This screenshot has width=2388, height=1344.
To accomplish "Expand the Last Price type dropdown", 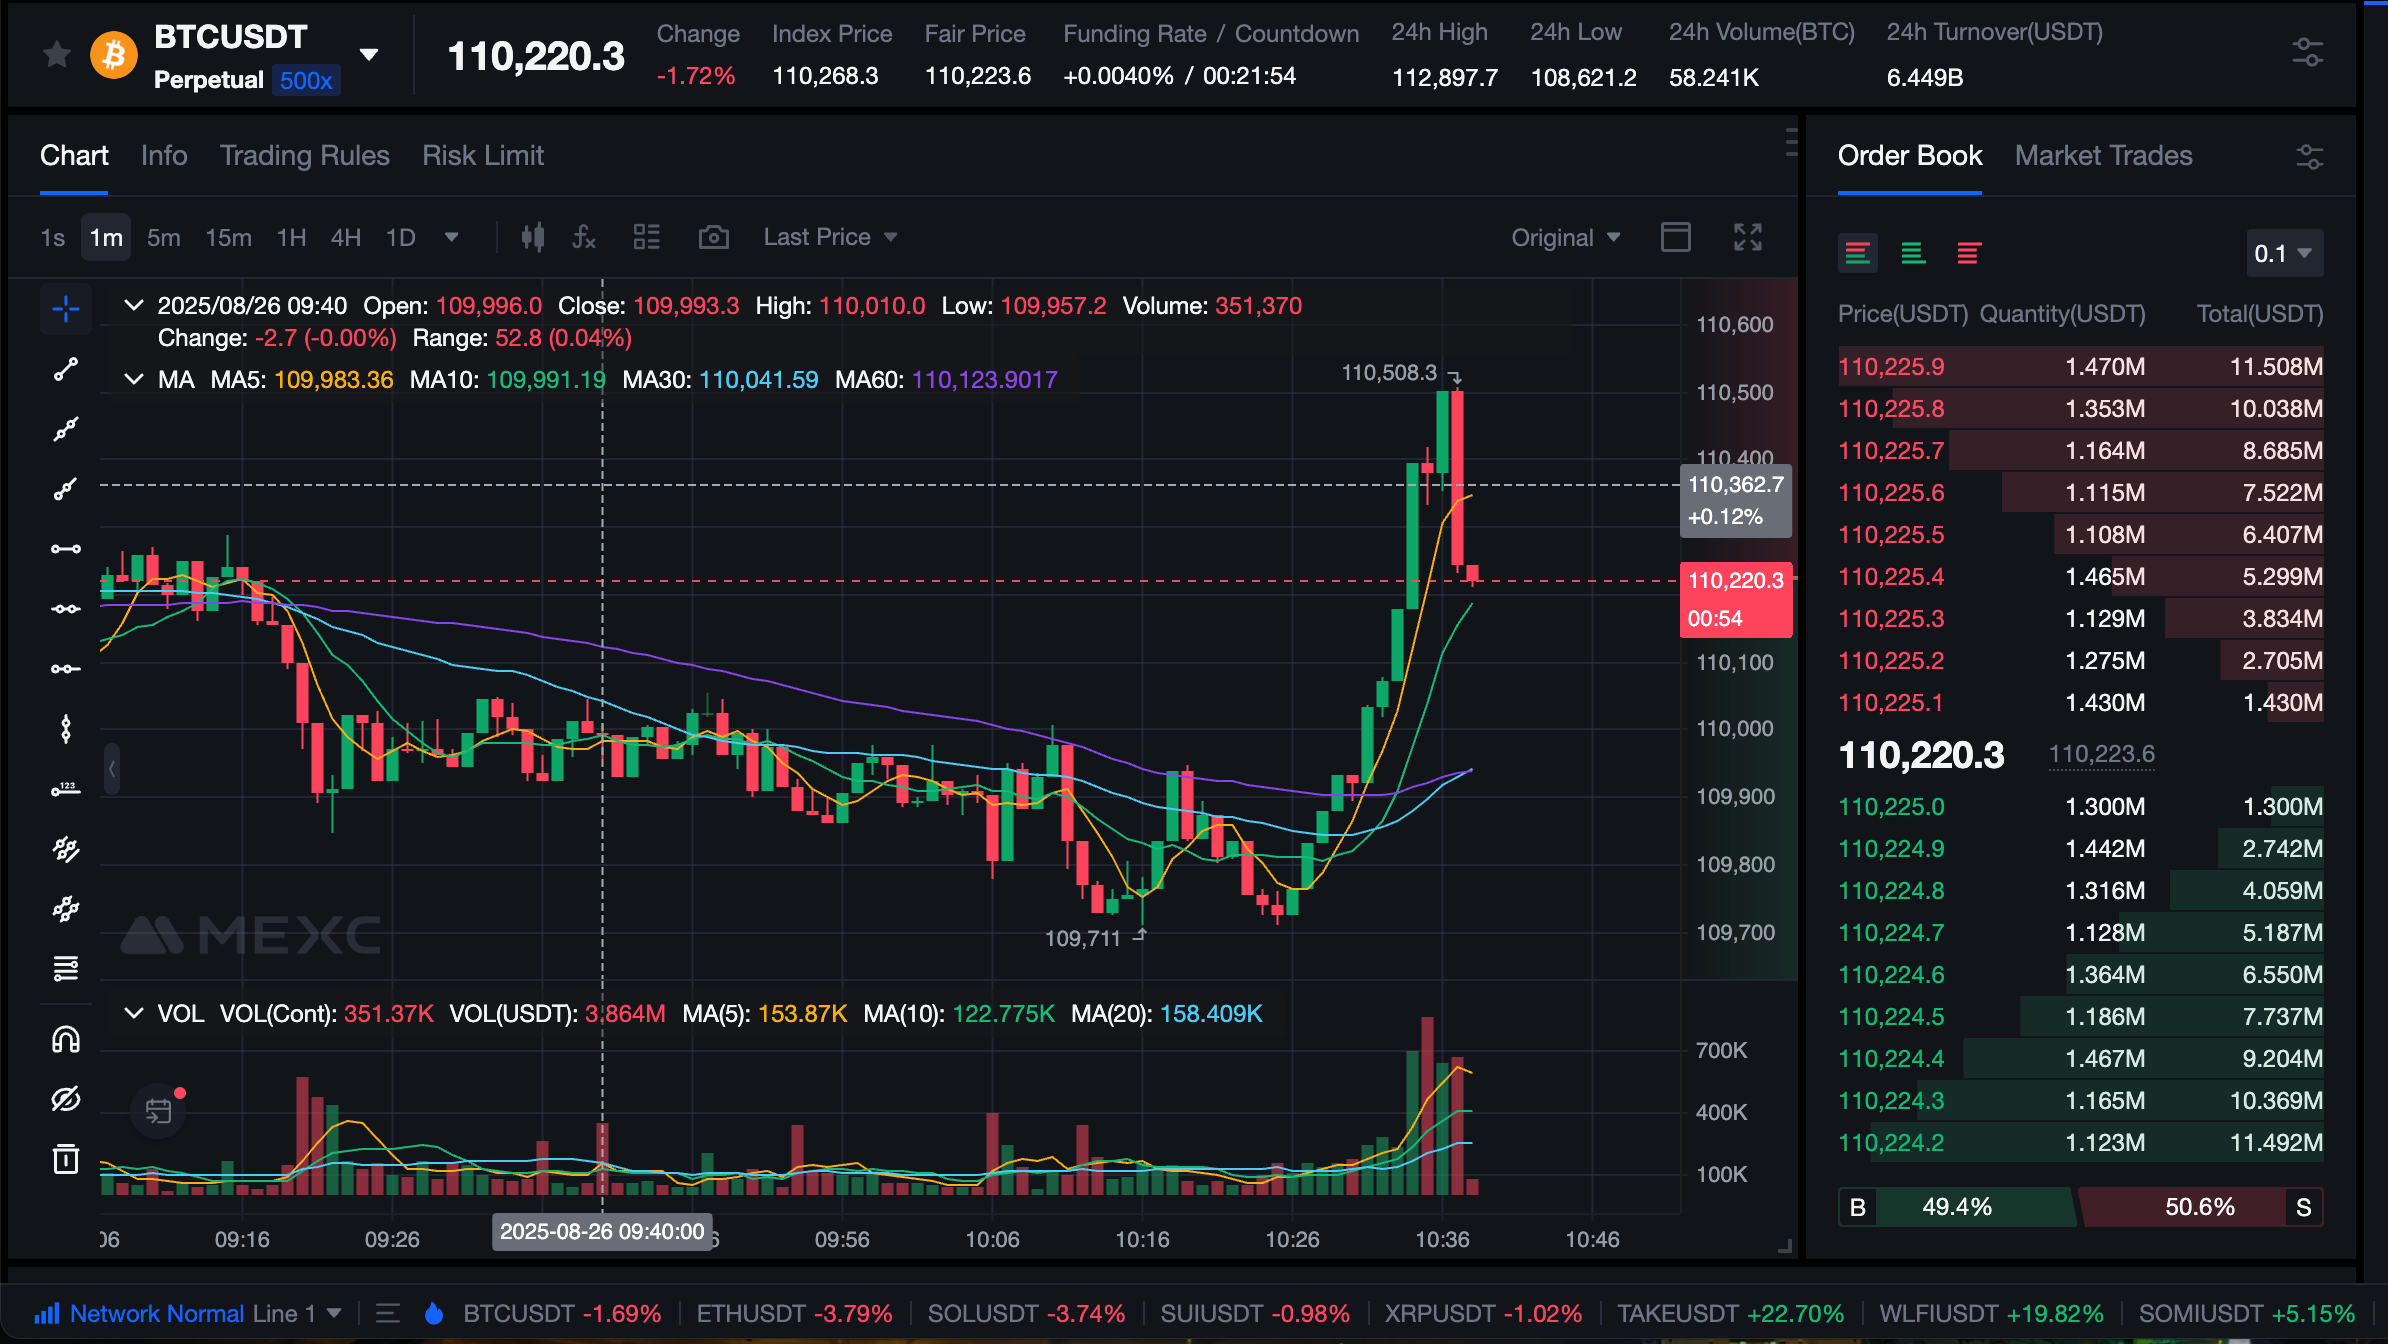I will point(830,237).
